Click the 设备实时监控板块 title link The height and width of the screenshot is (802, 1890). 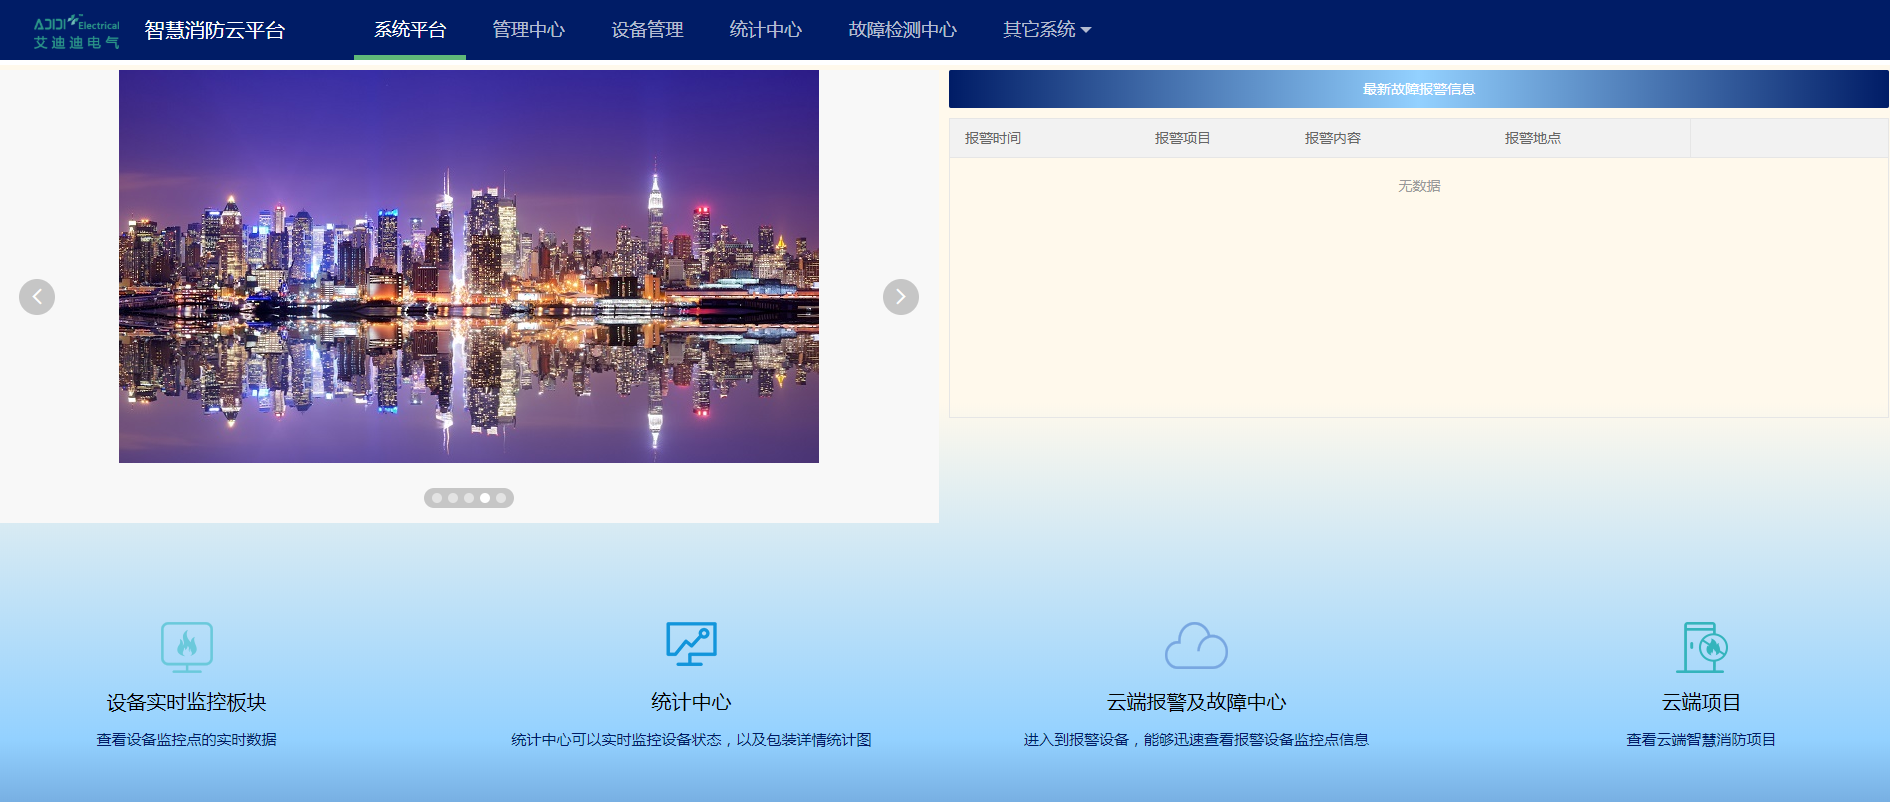tap(187, 702)
